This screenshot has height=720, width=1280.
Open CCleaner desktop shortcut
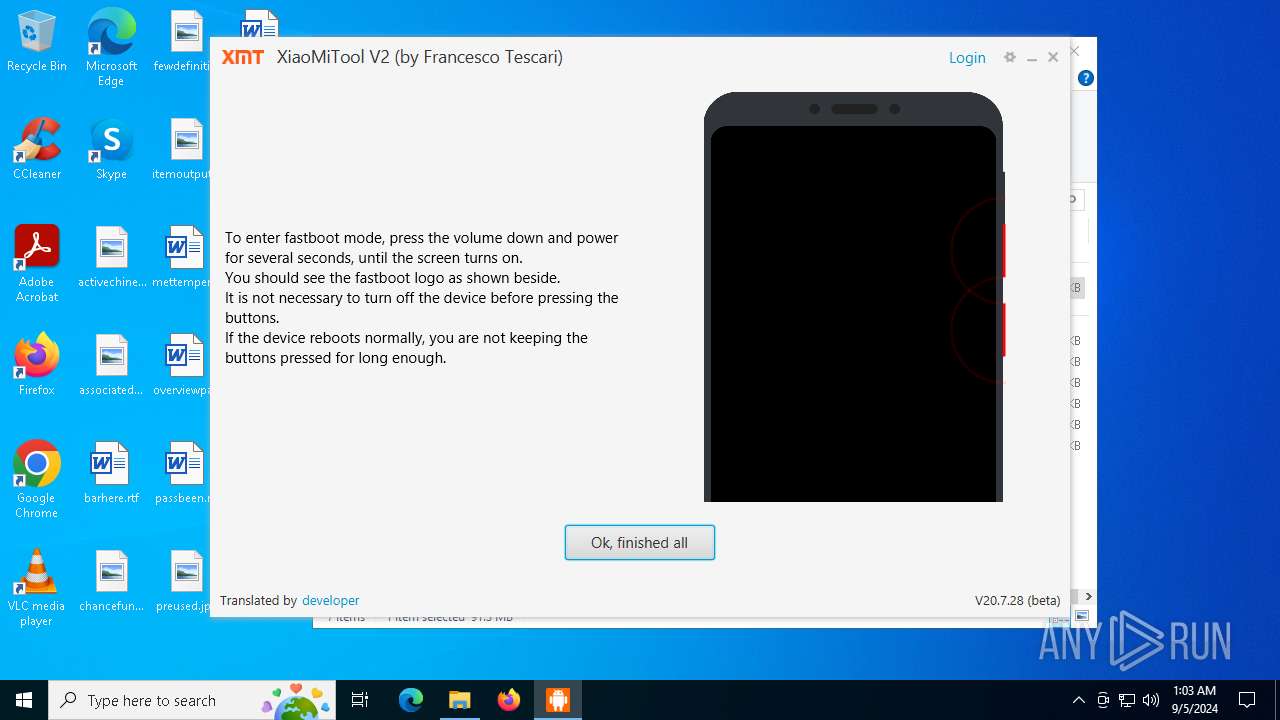(37, 149)
